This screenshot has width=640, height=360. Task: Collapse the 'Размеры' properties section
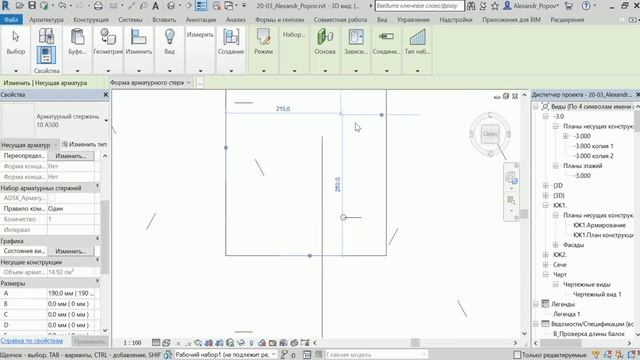point(98,281)
